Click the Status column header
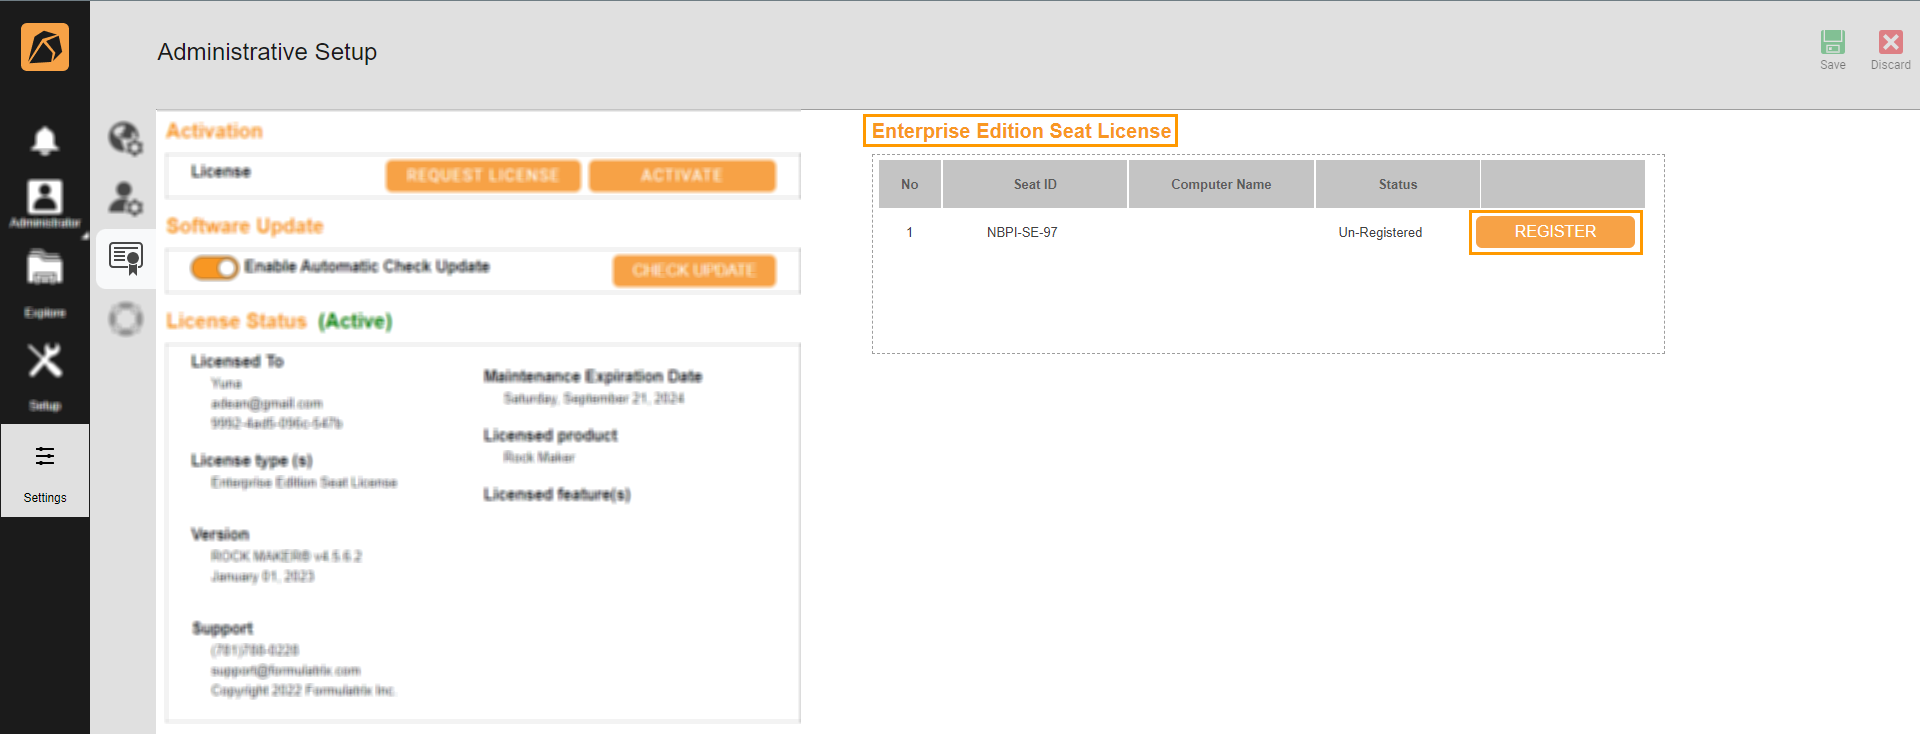This screenshot has width=1920, height=734. 1398,184
